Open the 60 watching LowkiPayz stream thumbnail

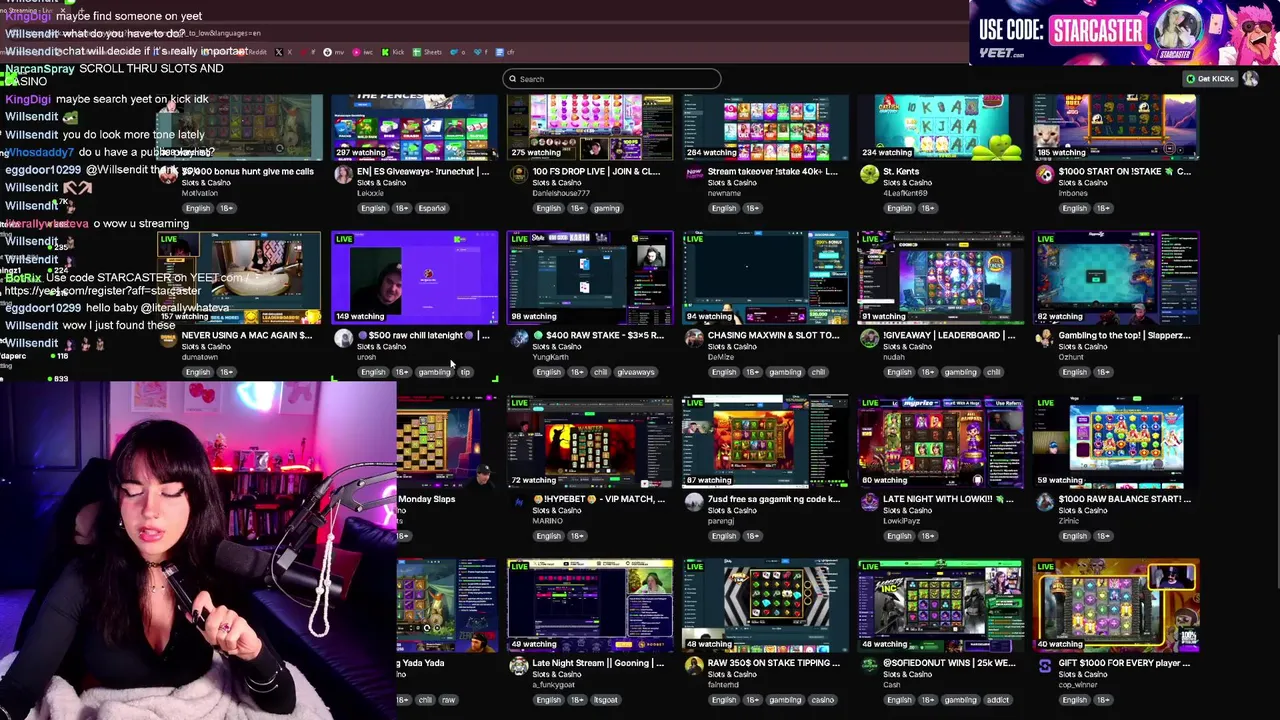[941, 441]
